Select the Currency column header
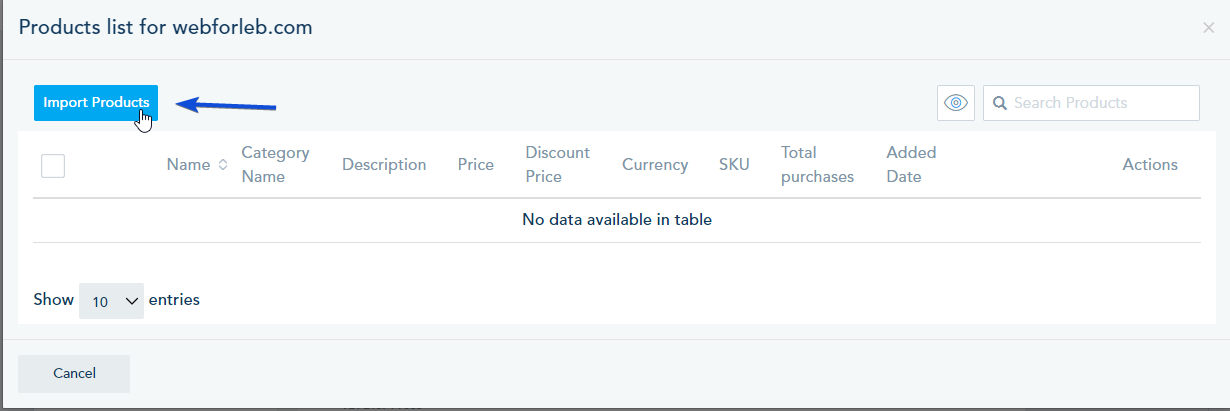The width and height of the screenshot is (1230, 411). (655, 165)
